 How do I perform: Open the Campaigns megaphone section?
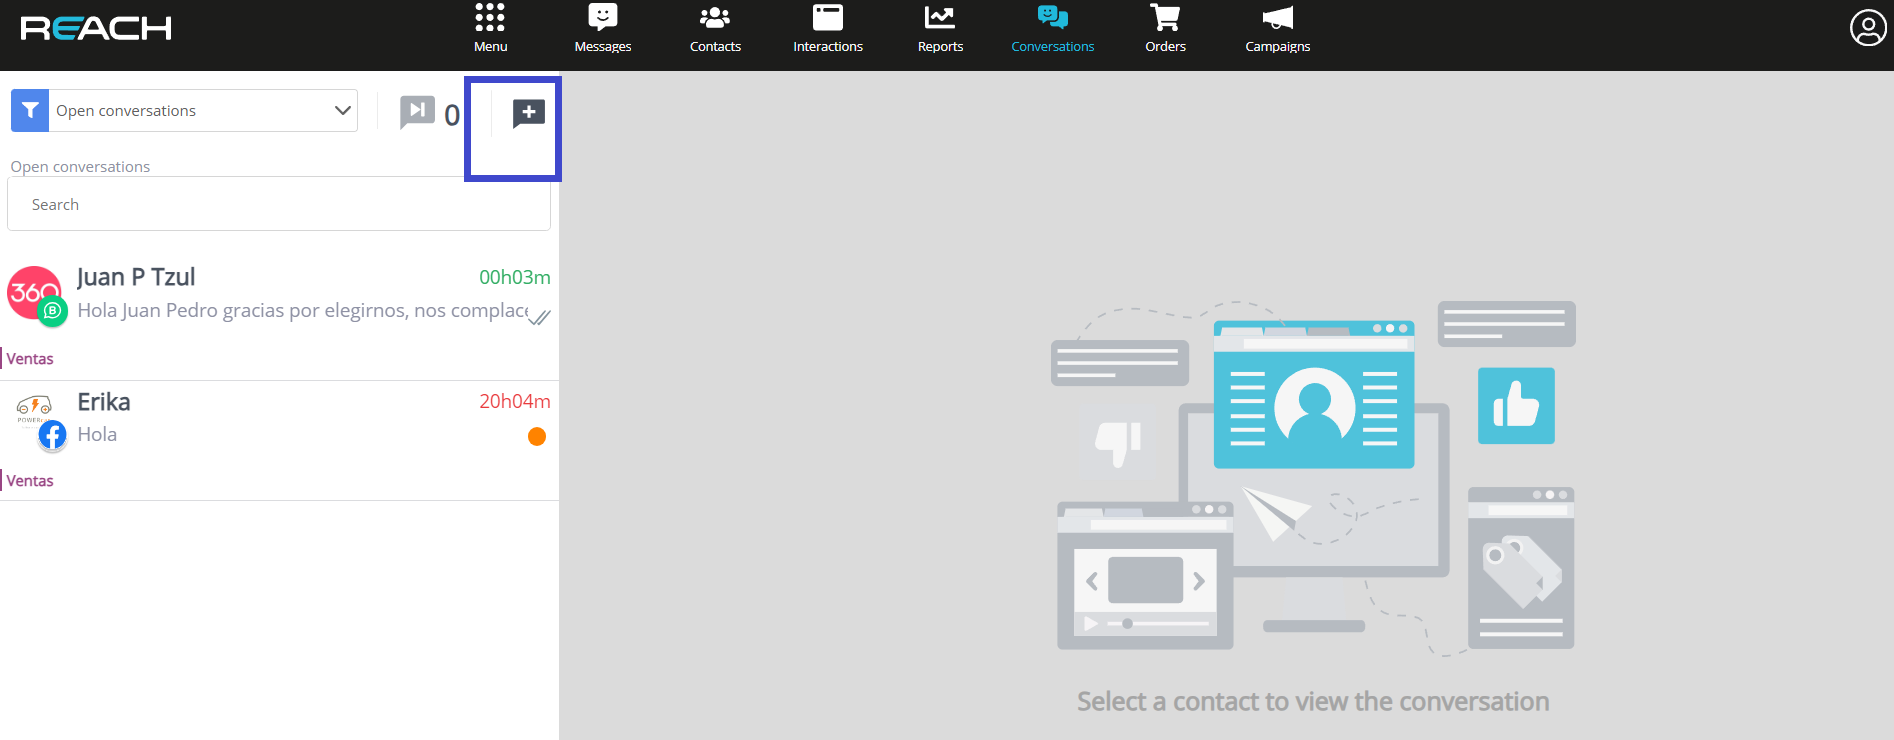(x=1277, y=28)
